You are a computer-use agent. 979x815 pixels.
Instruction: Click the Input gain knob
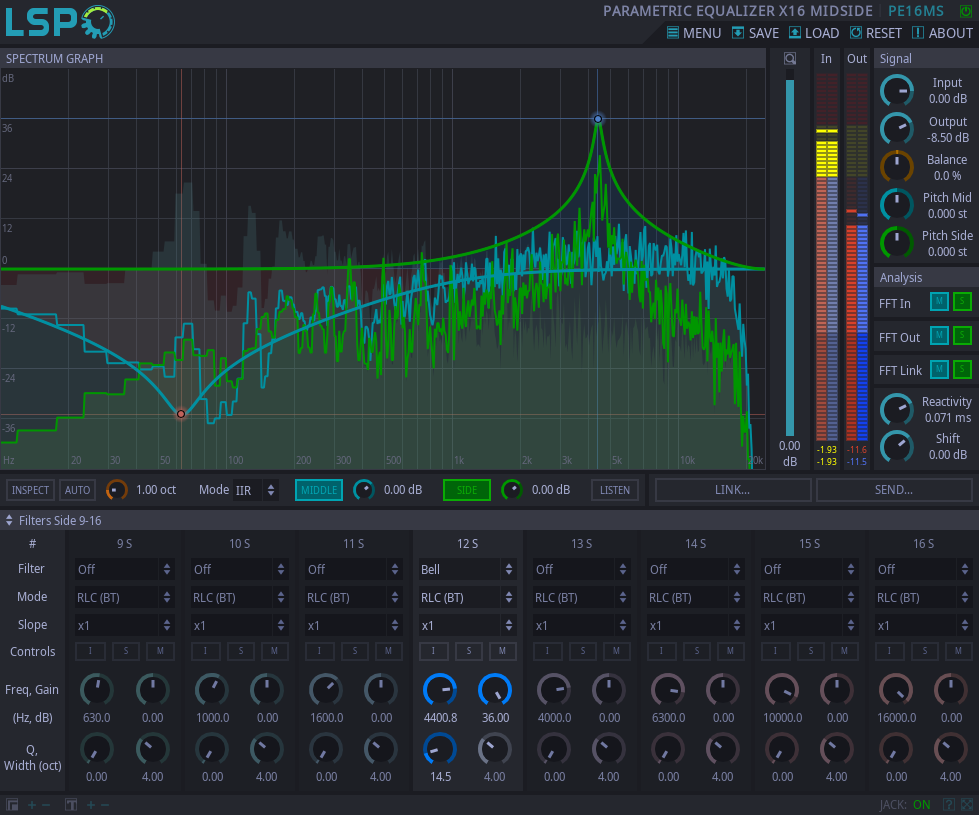point(897,91)
